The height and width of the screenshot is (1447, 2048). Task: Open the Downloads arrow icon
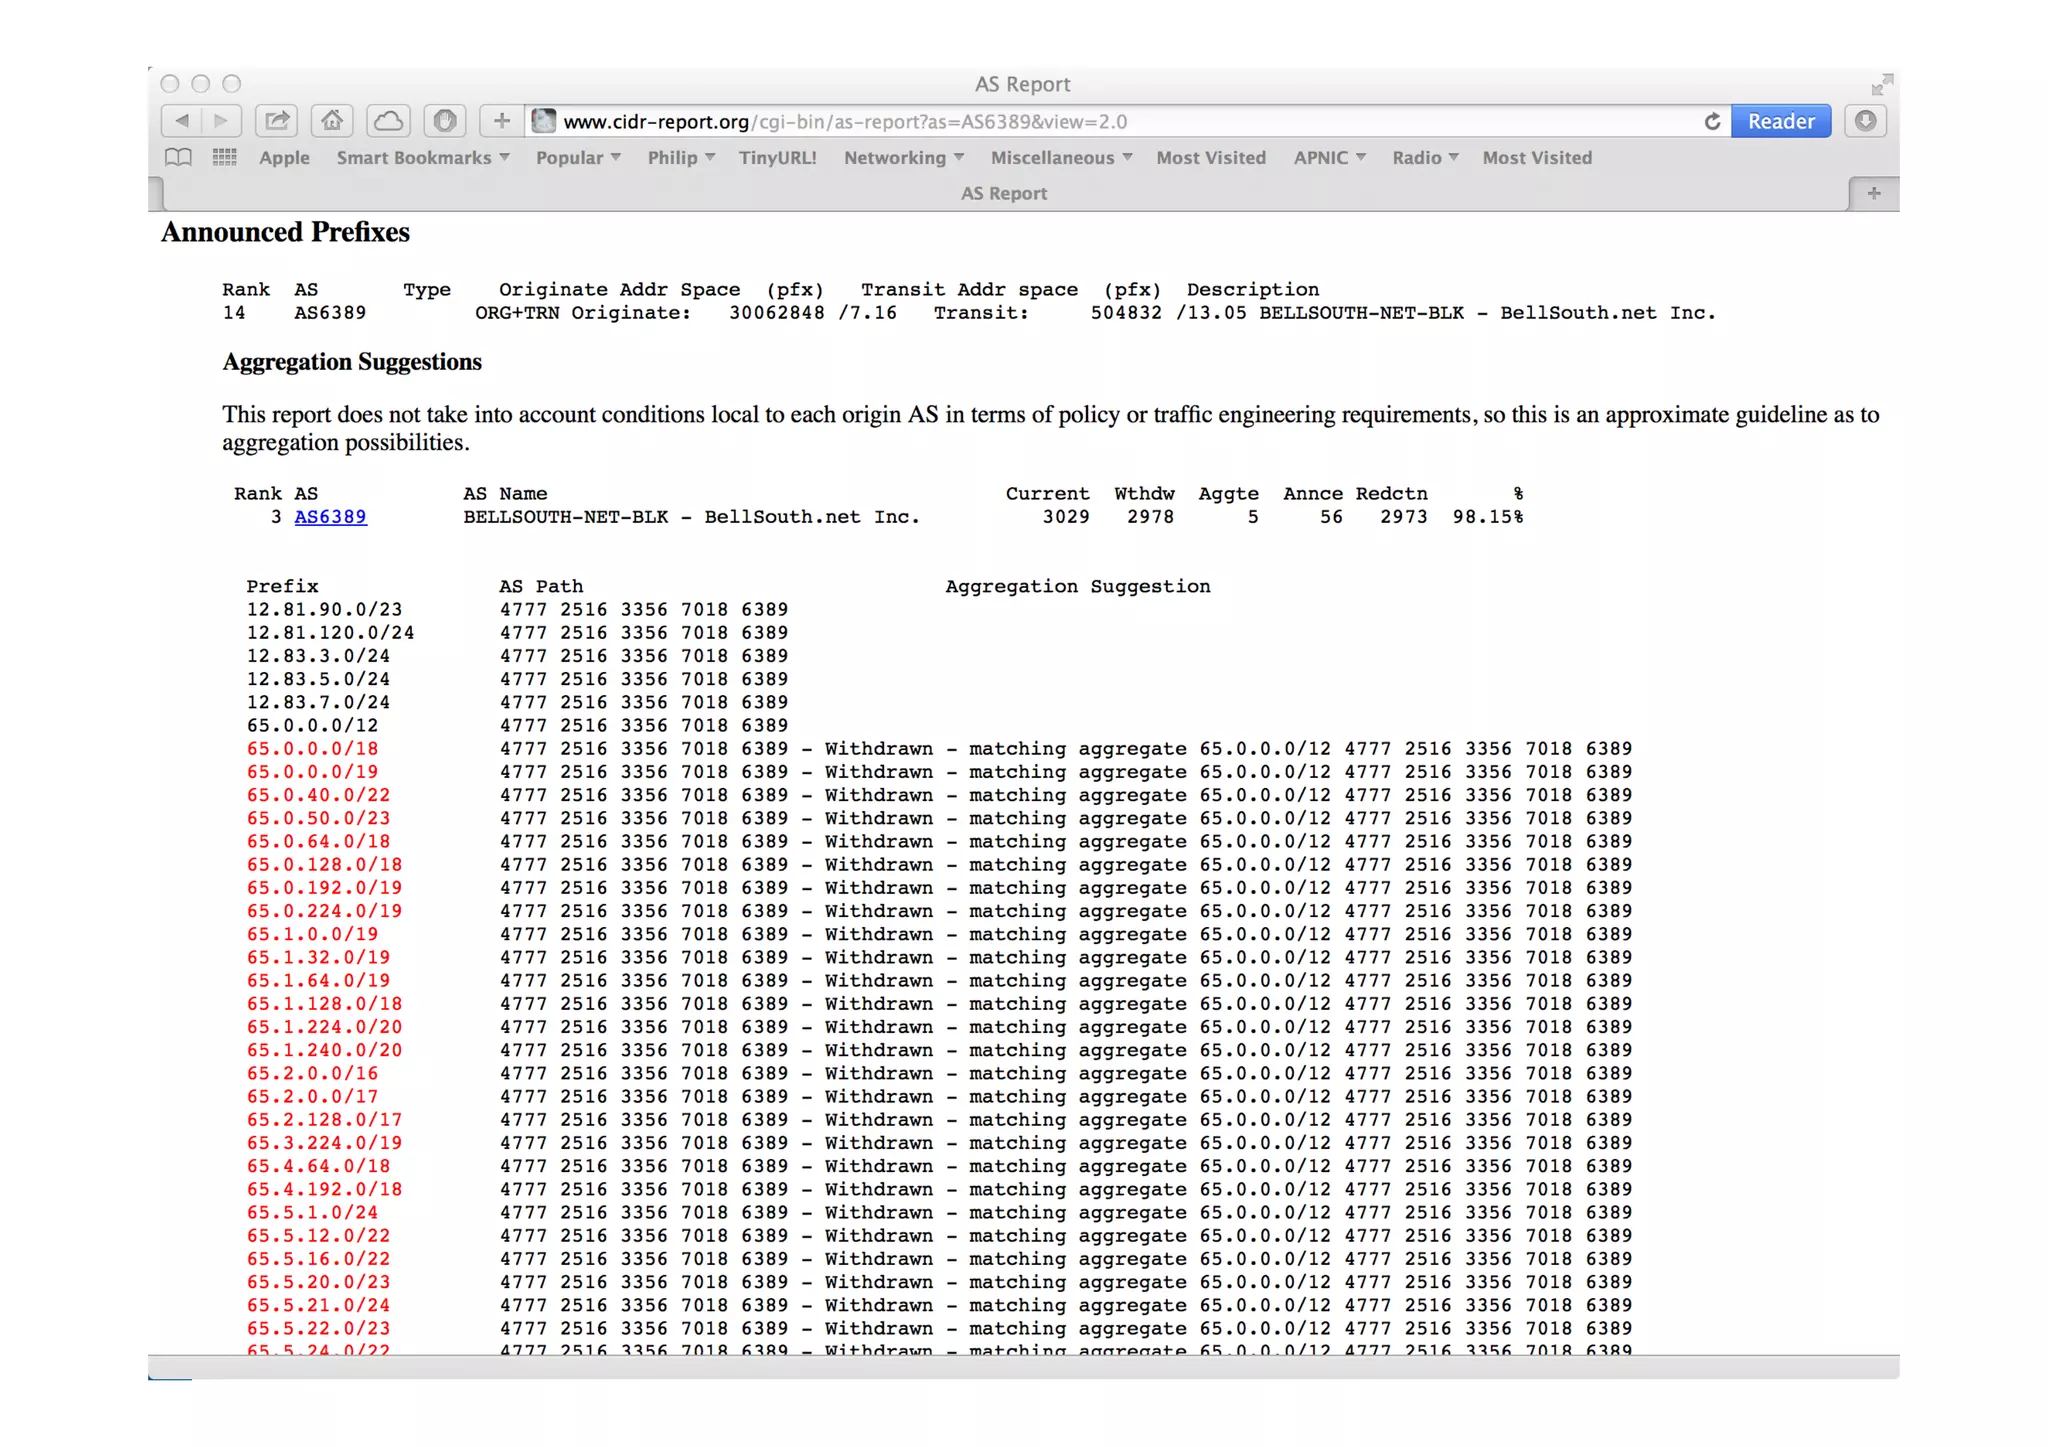[x=1865, y=121]
